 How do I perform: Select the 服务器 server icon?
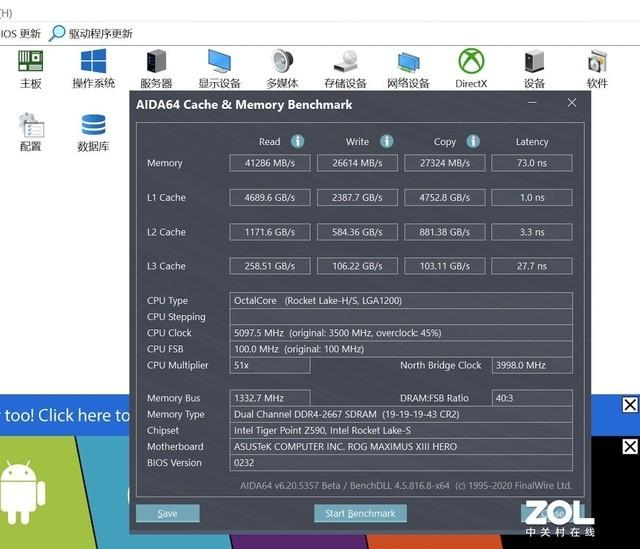(156, 61)
